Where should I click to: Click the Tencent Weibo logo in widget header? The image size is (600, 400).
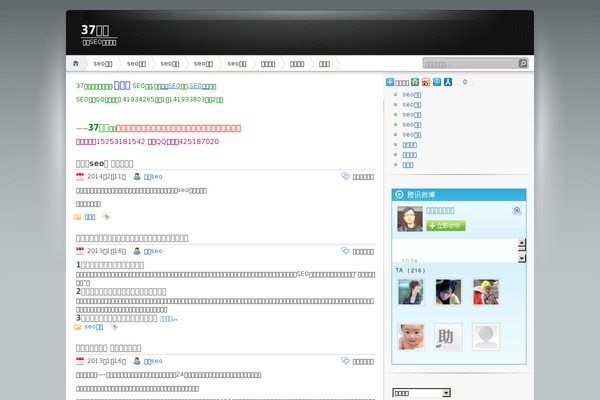pyautogui.click(x=399, y=194)
